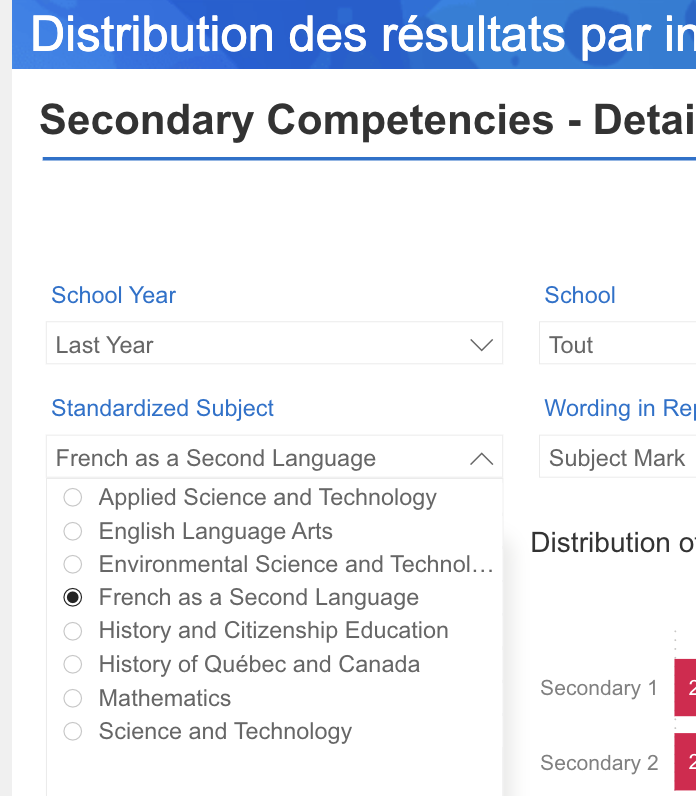Click the Secondary 2 axis label
This screenshot has width=696, height=796.
(x=599, y=763)
